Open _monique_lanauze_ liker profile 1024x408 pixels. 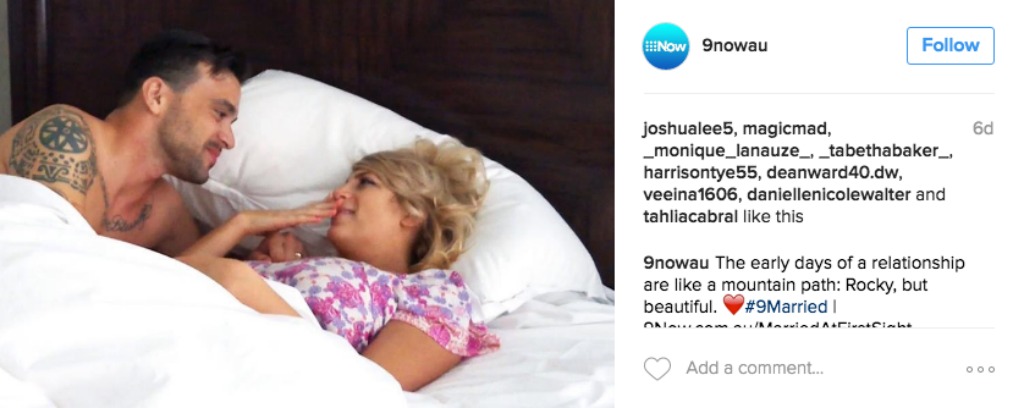[x=724, y=151]
